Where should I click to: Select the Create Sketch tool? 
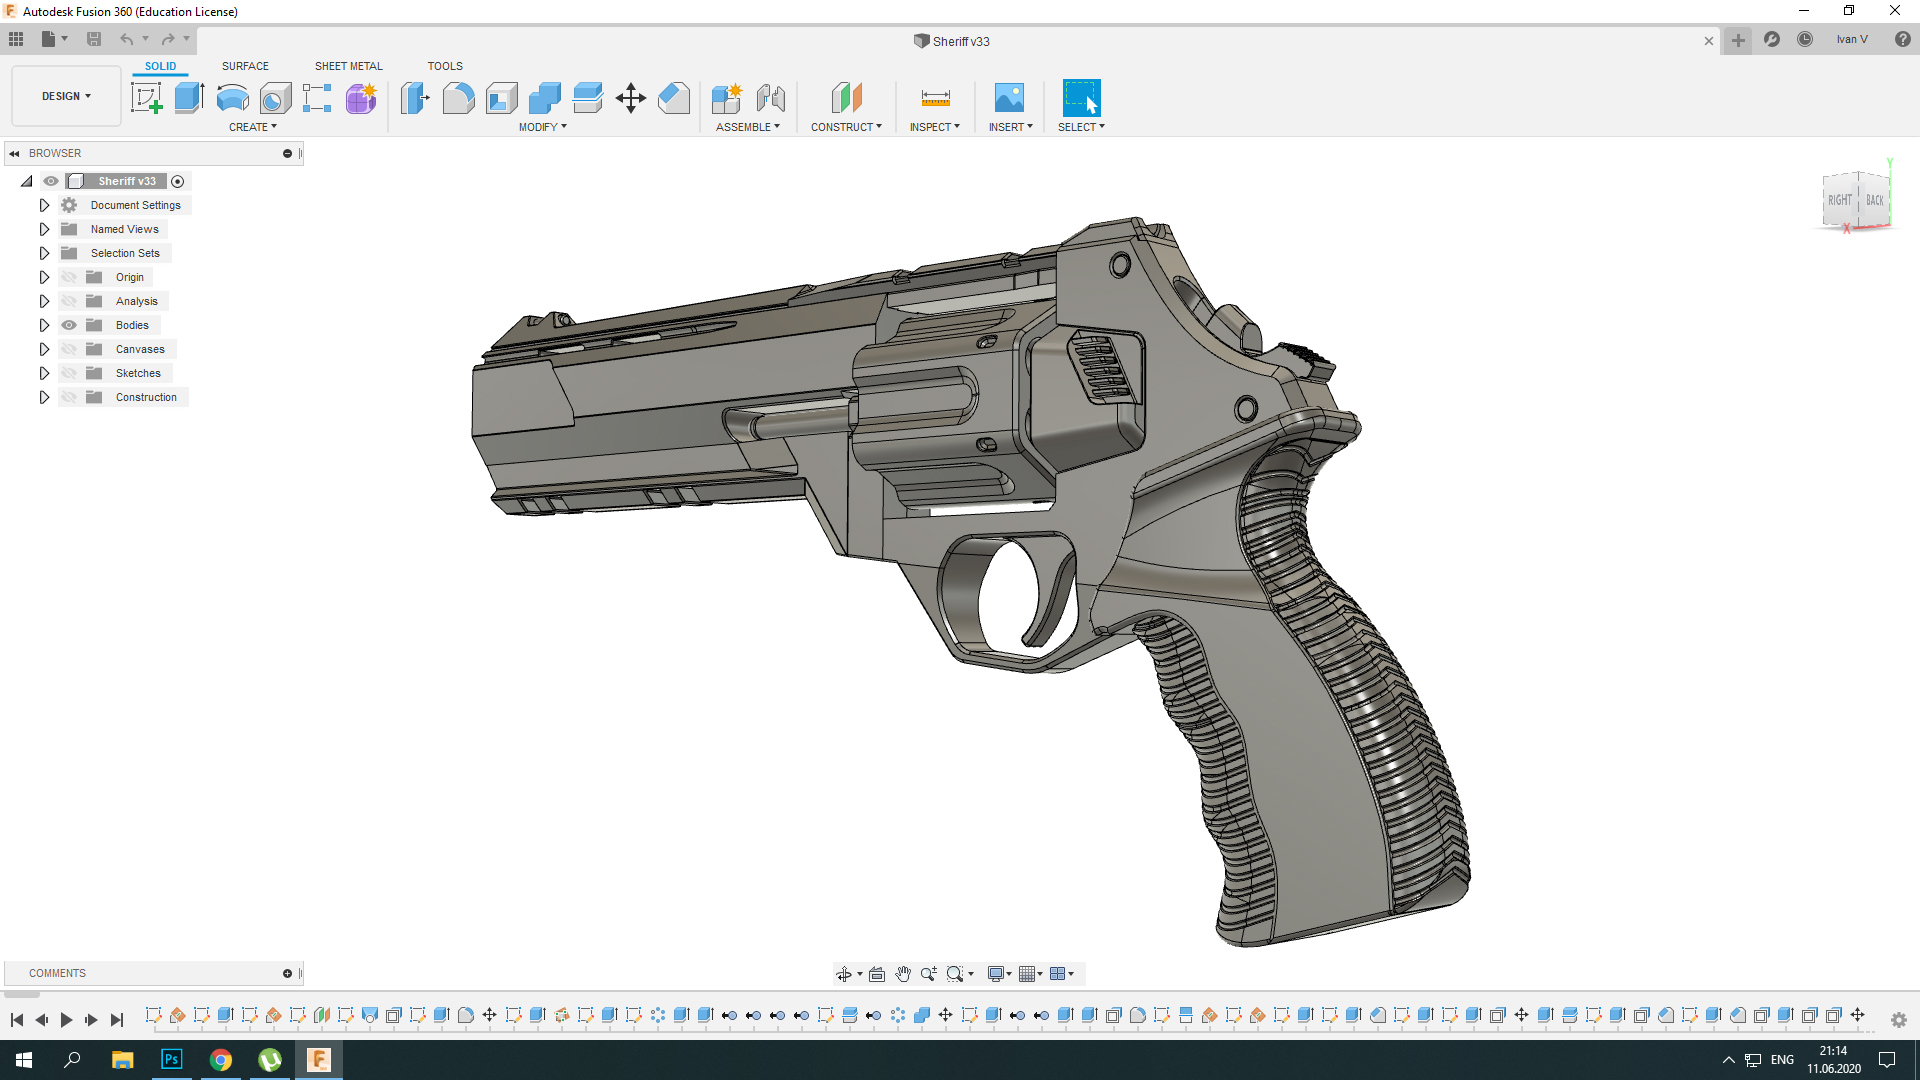coord(146,97)
